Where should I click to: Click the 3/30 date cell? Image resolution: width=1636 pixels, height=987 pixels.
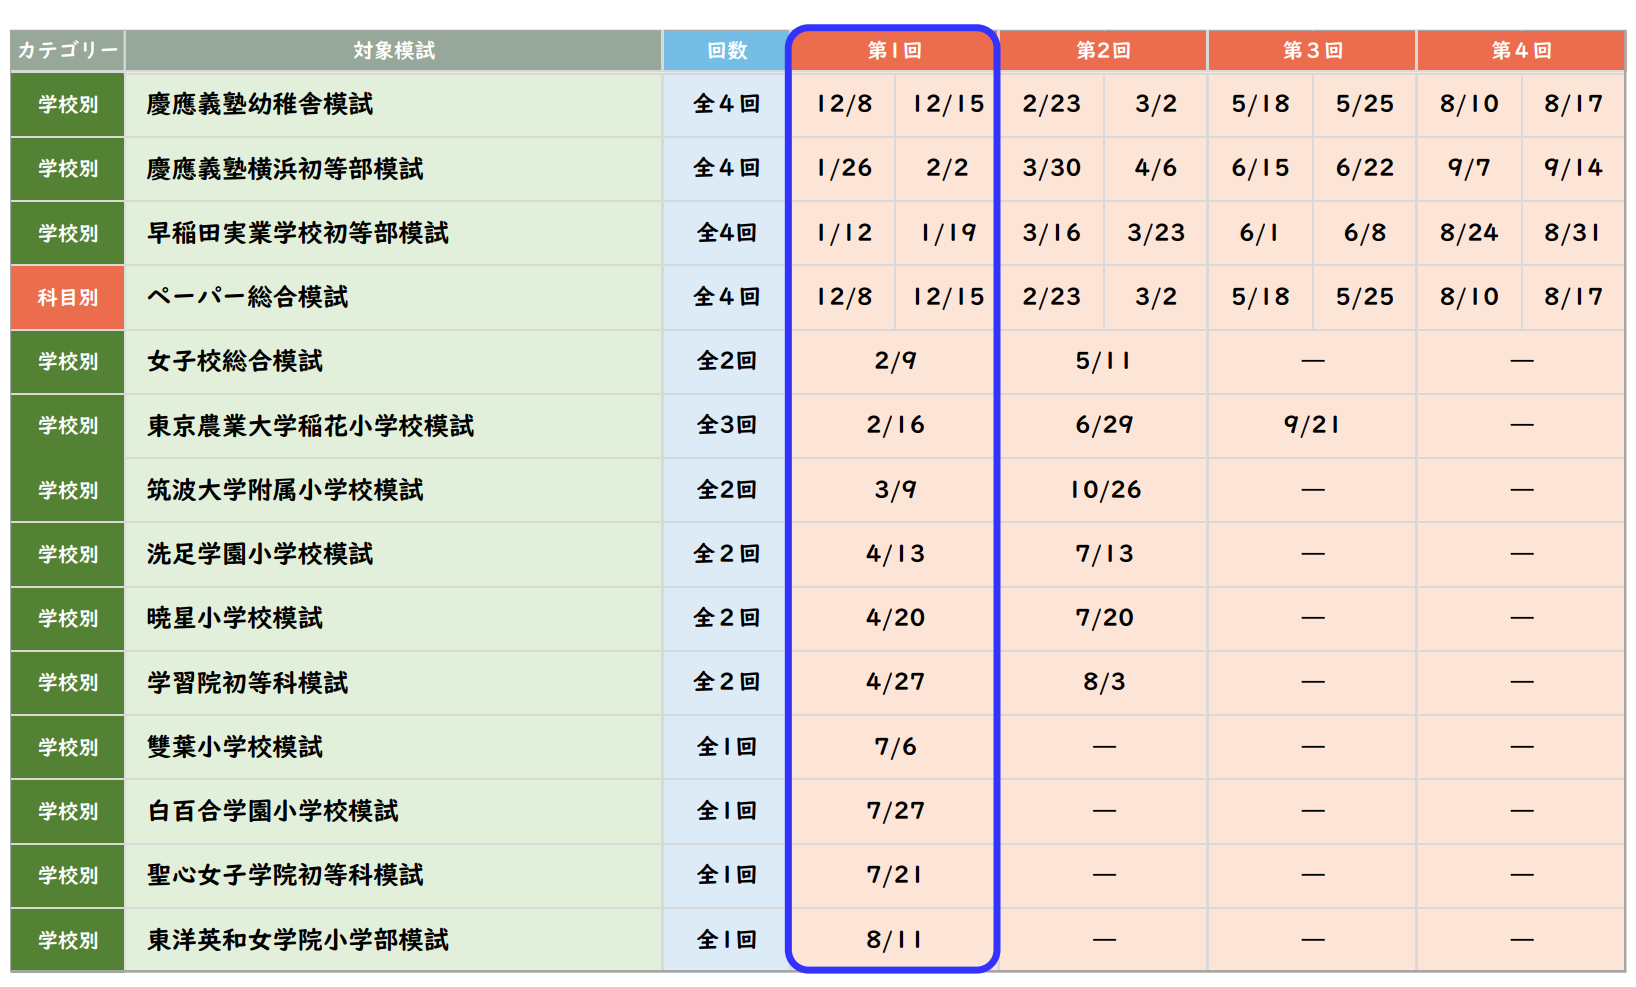[1052, 168]
